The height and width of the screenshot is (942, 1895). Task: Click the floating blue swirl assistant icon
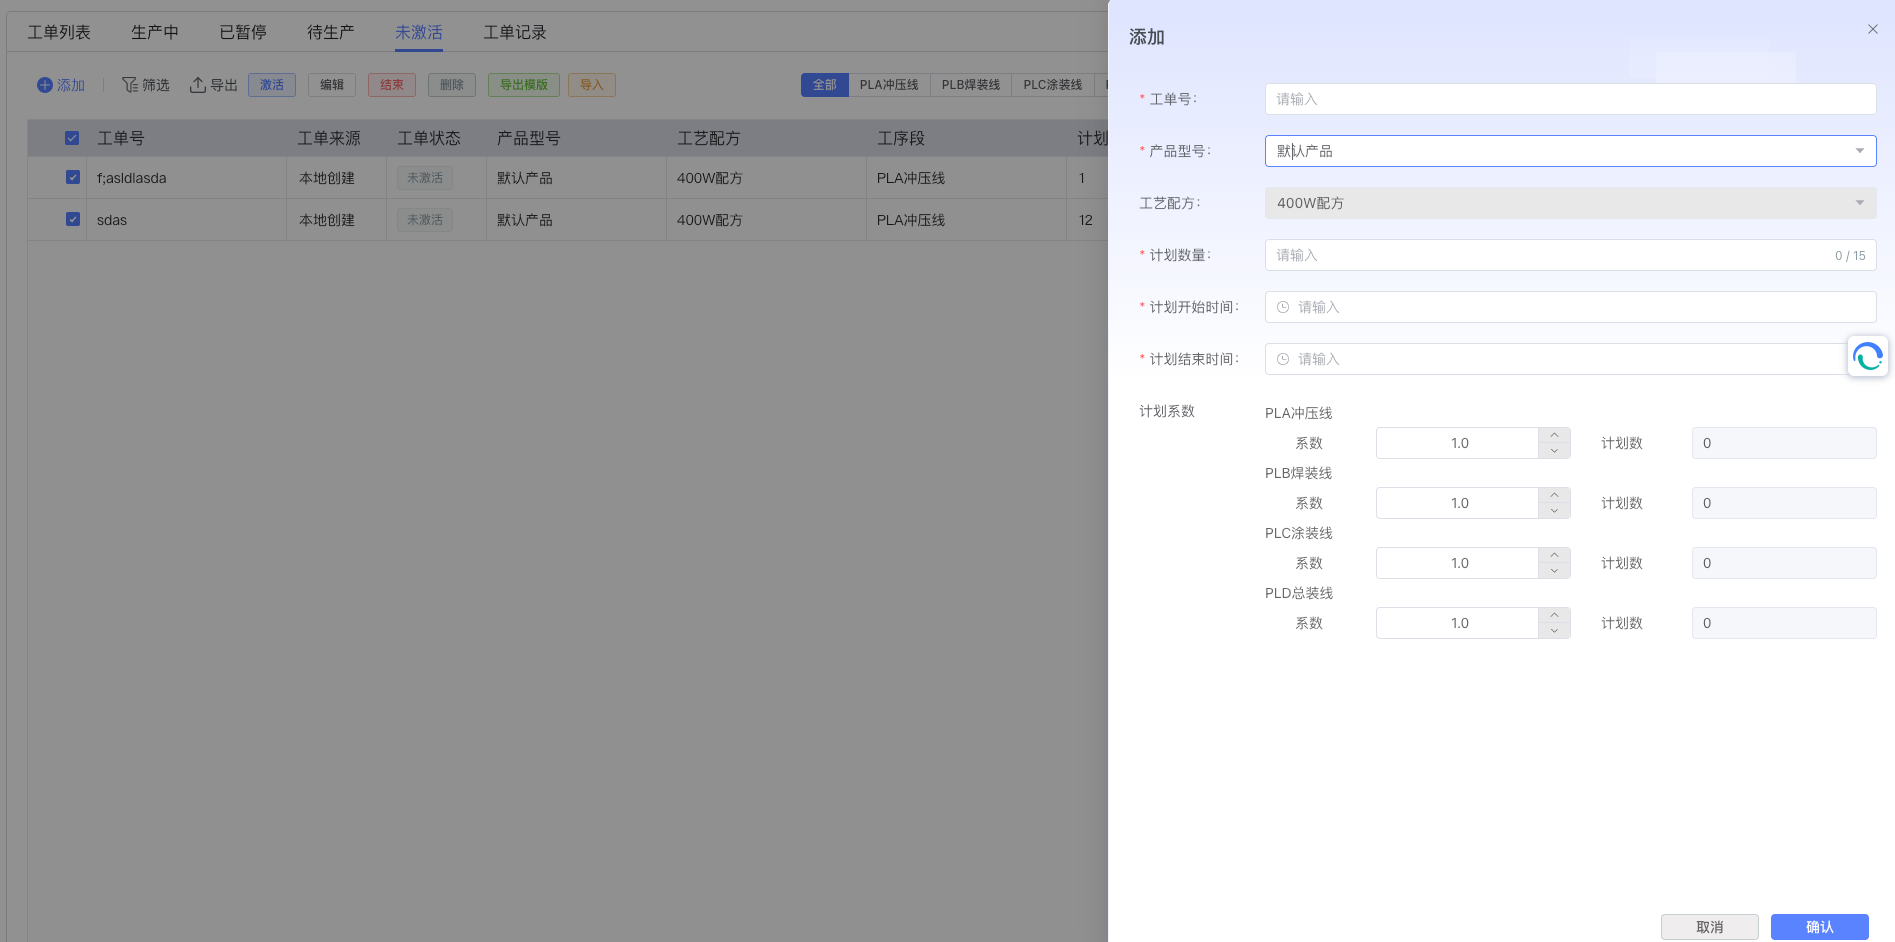coord(1867,357)
